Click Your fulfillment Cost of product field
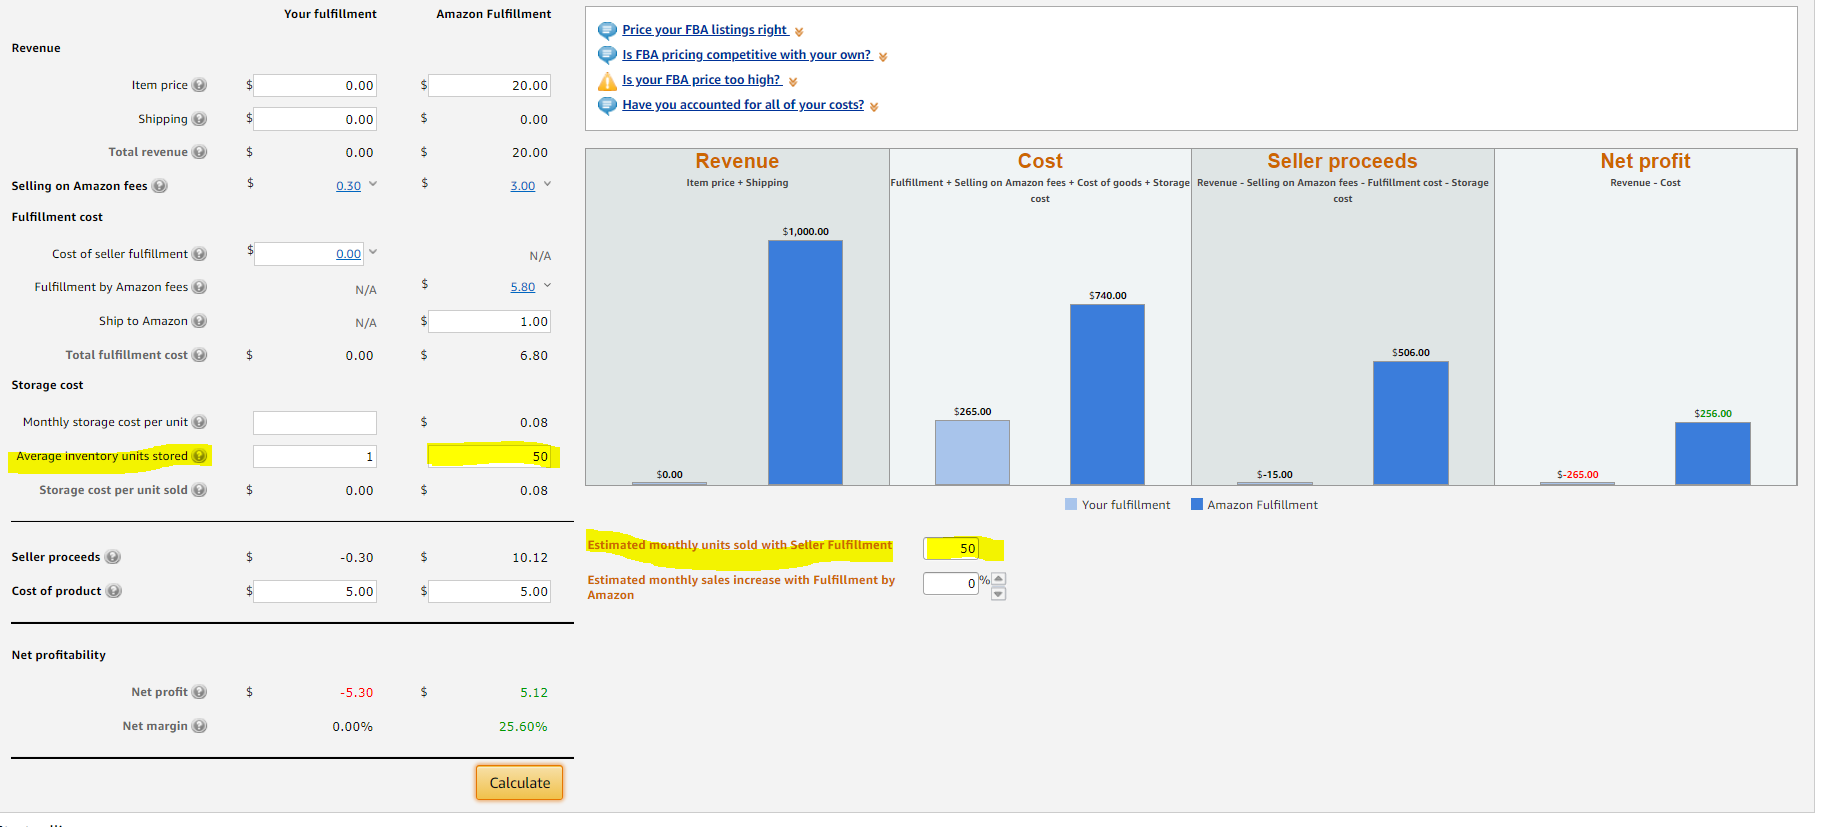 (315, 591)
